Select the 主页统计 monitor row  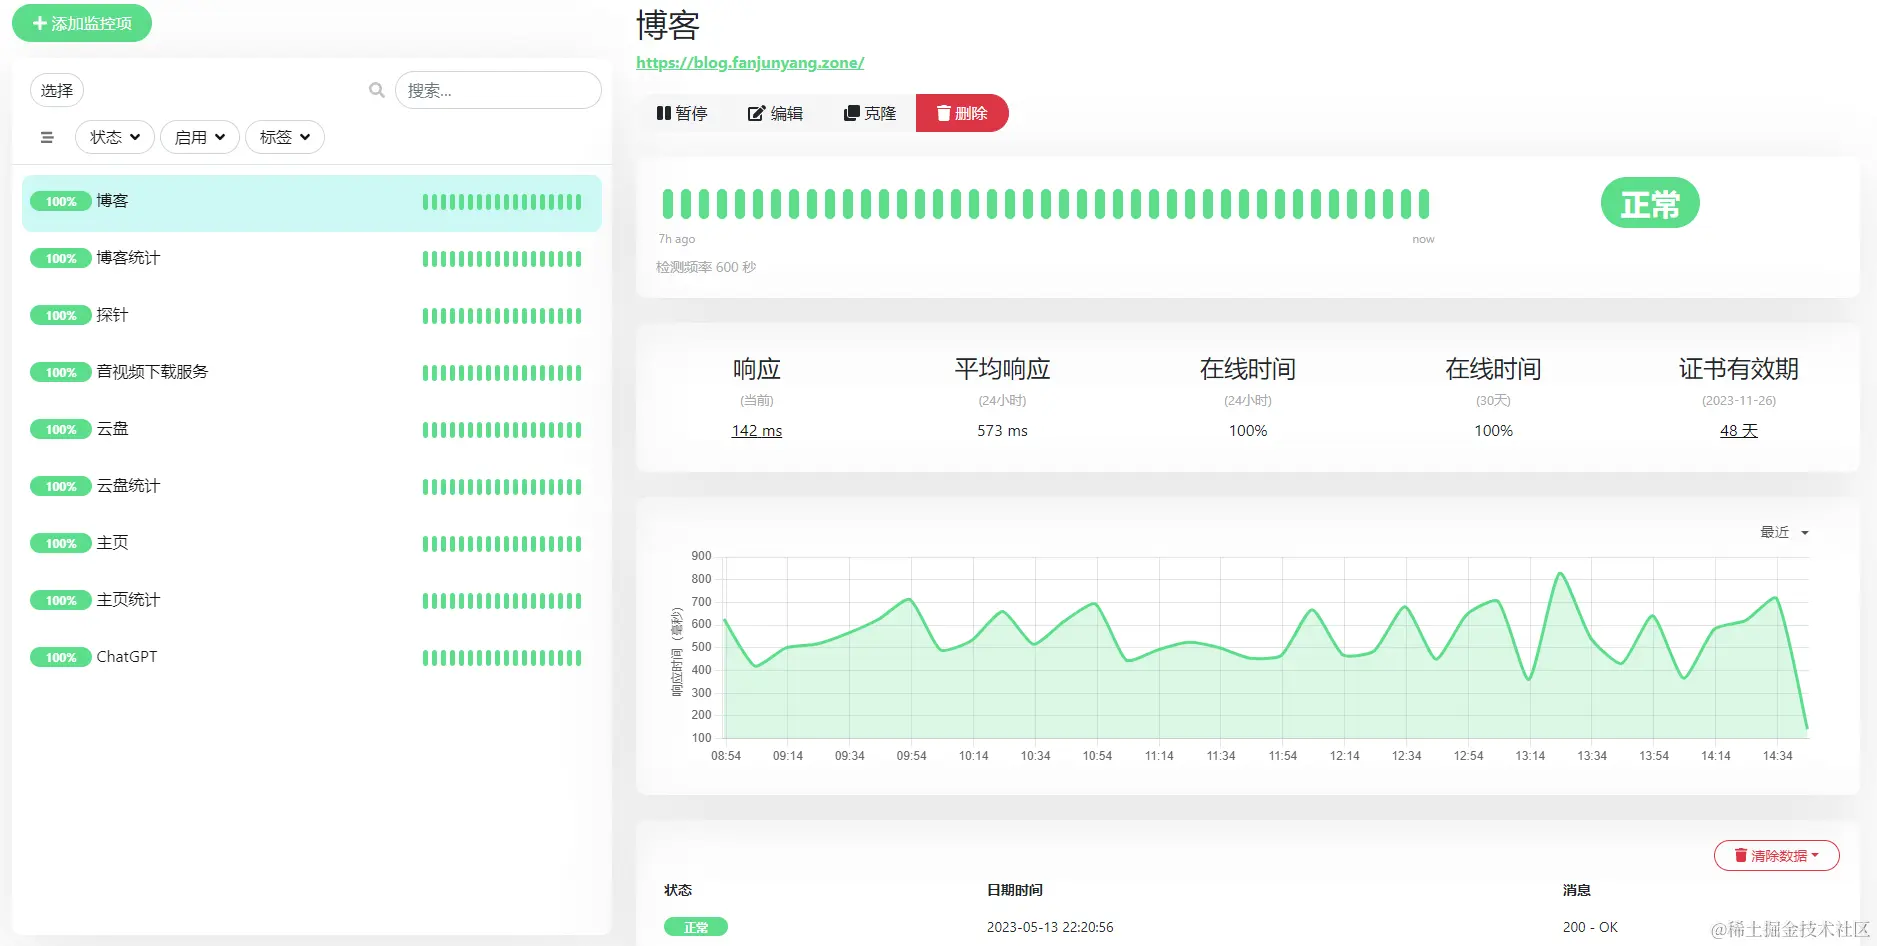[312, 601]
